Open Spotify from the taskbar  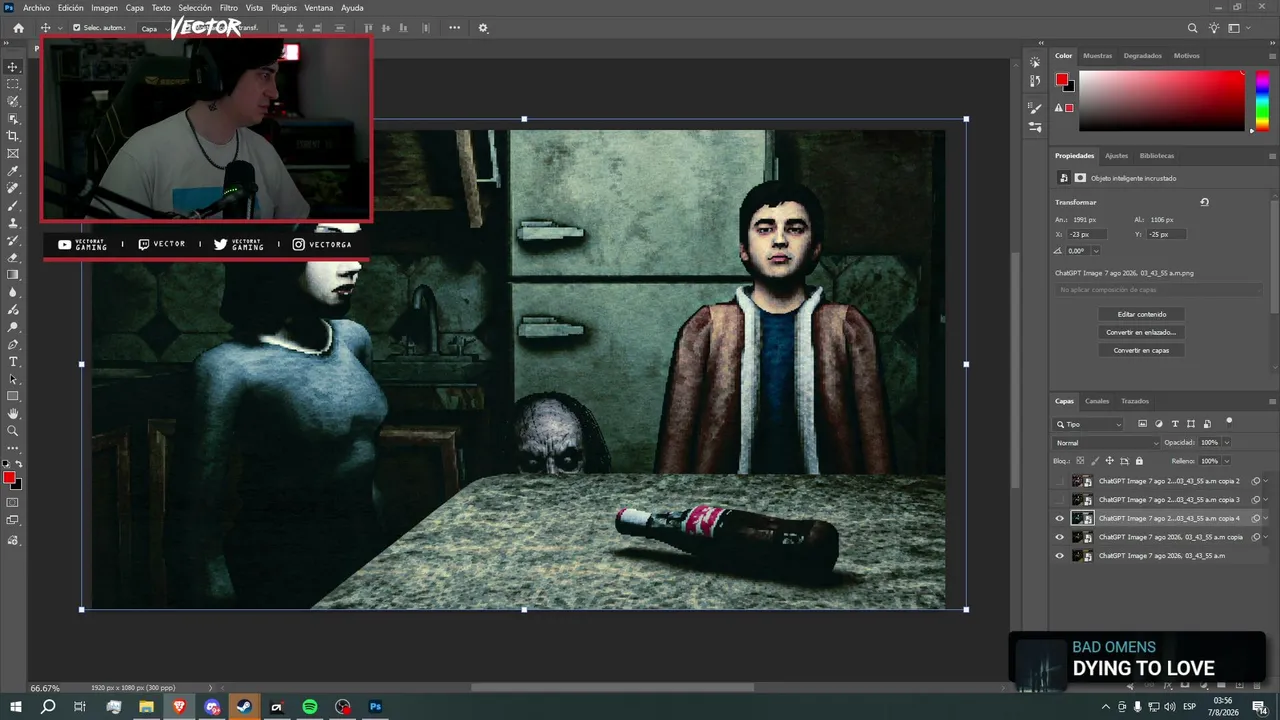(310, 707)
